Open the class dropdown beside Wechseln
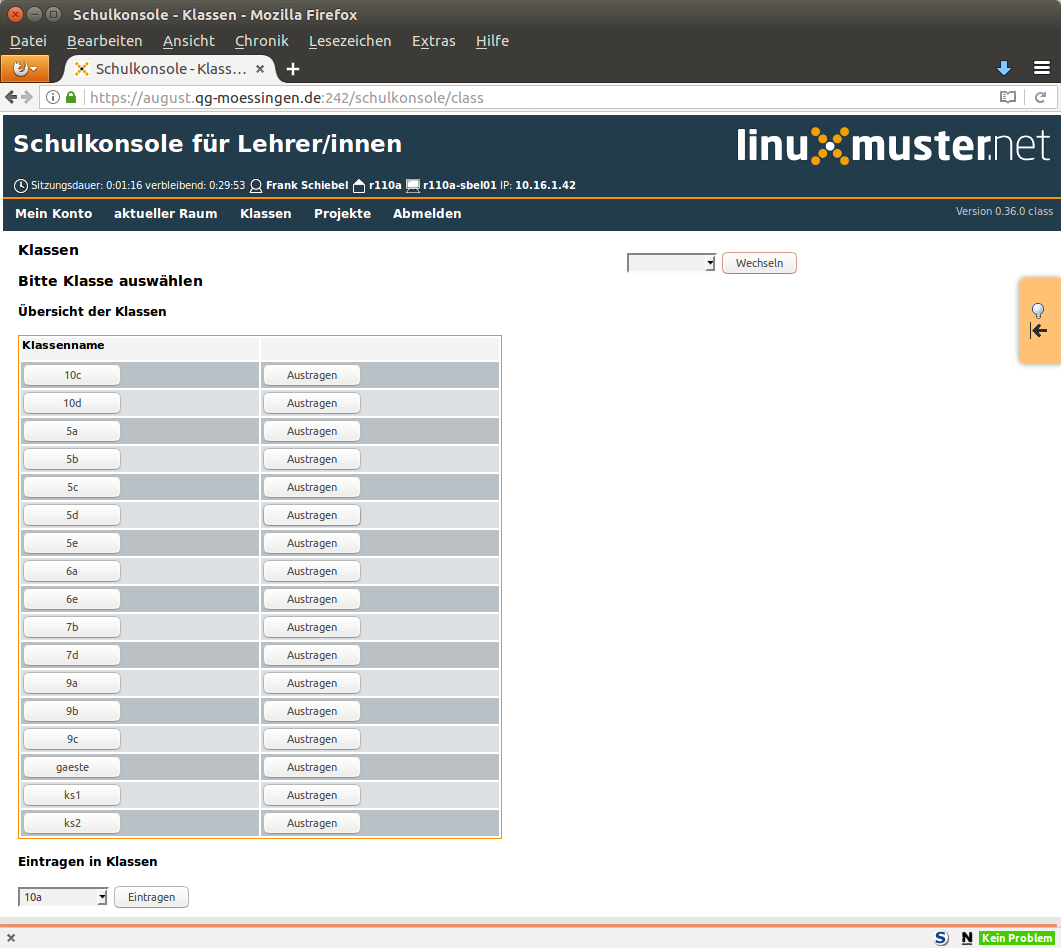The width and height of the screenshot is (1061, 948). pyautogui.click(x=671, y=263)
